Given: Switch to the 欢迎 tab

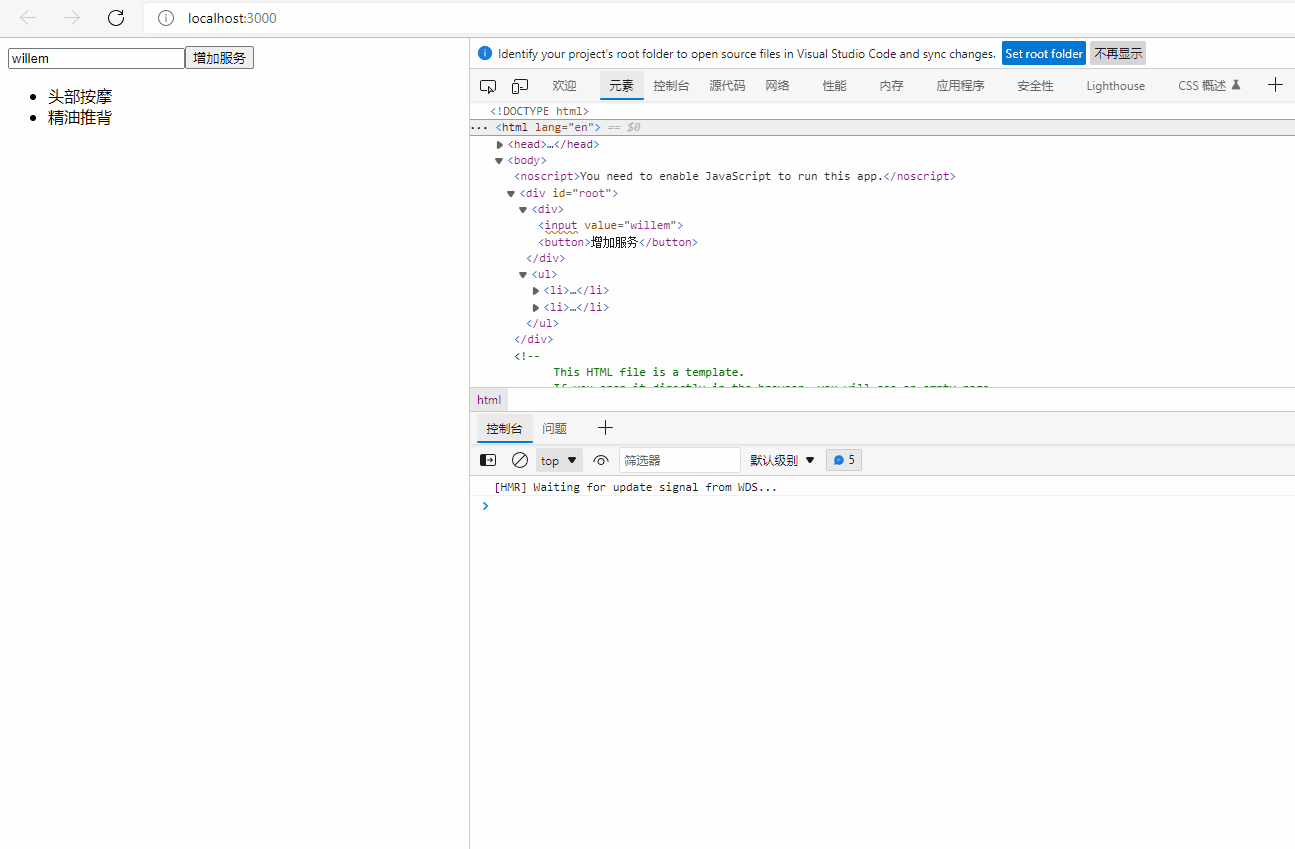Looking at the screenshot, I should coord(564,86).
